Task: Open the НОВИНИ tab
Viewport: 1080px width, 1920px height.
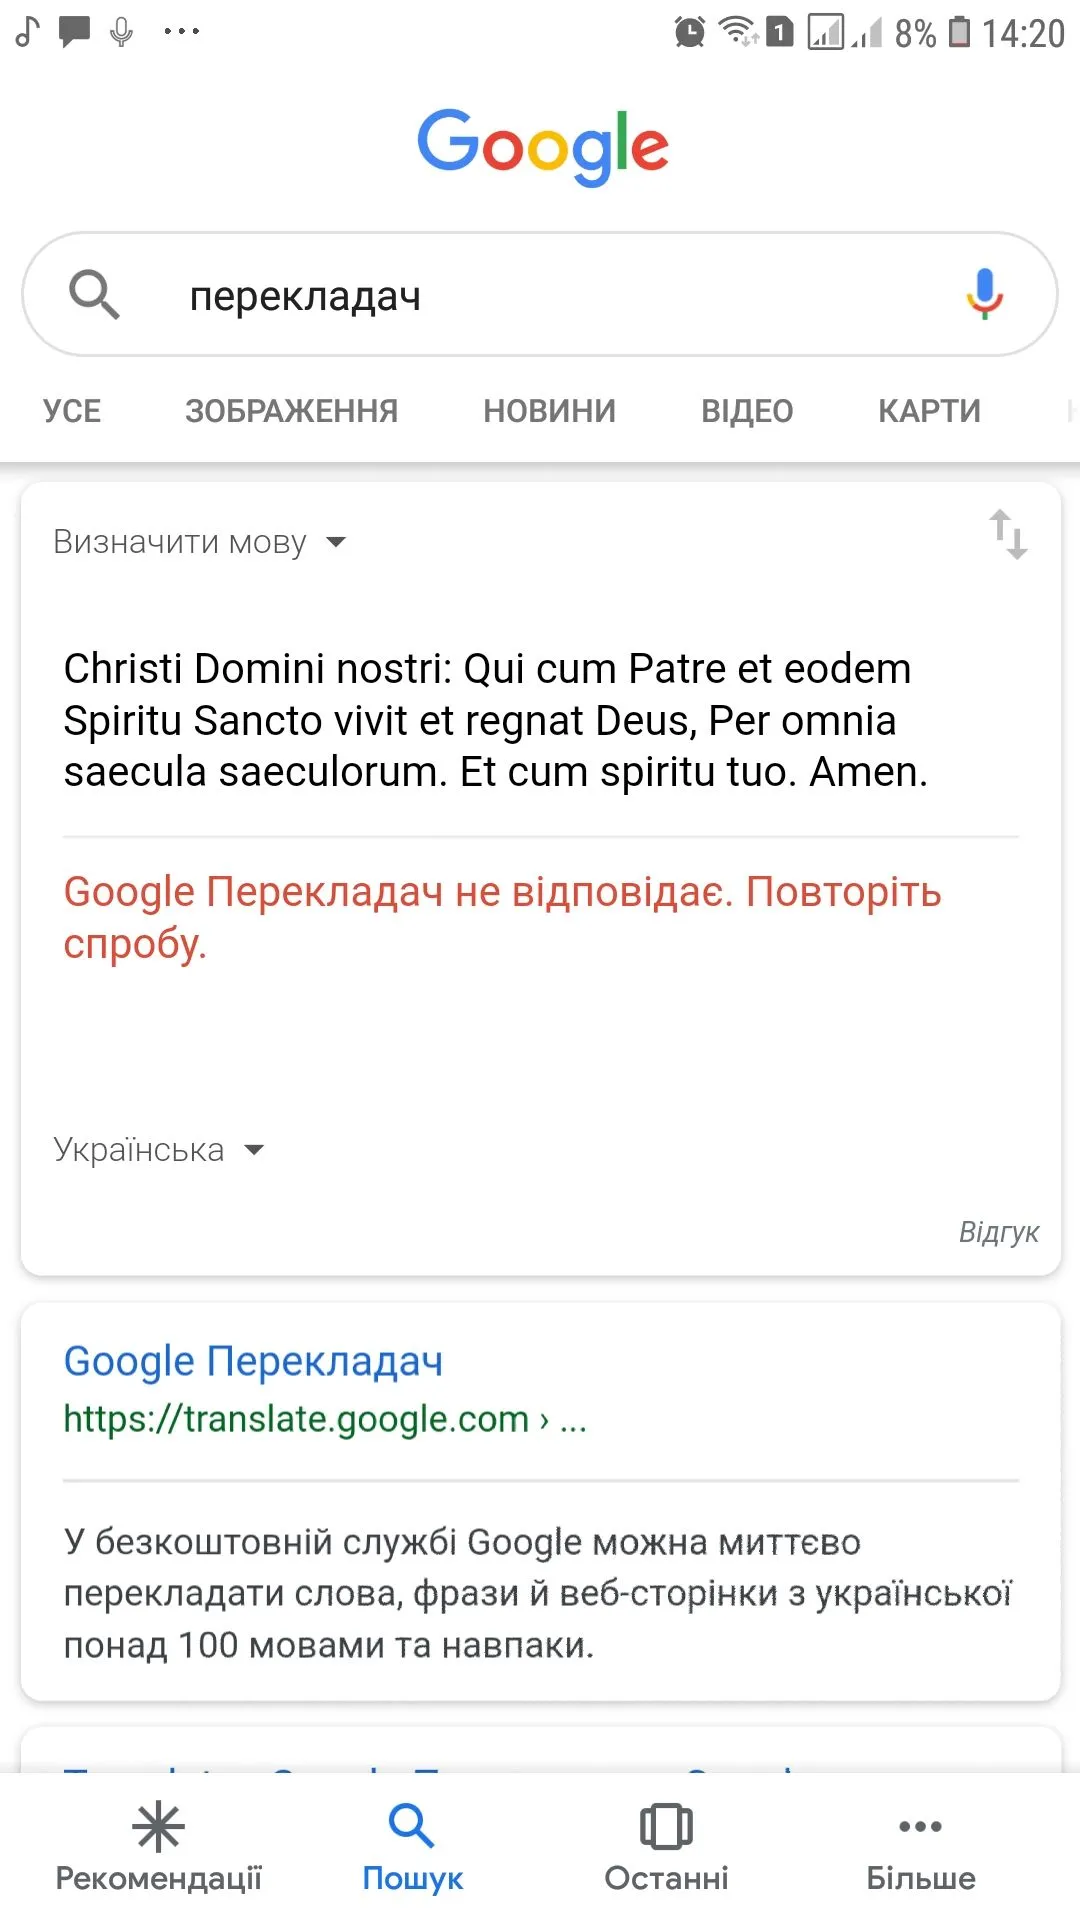Action: [549, 411]
